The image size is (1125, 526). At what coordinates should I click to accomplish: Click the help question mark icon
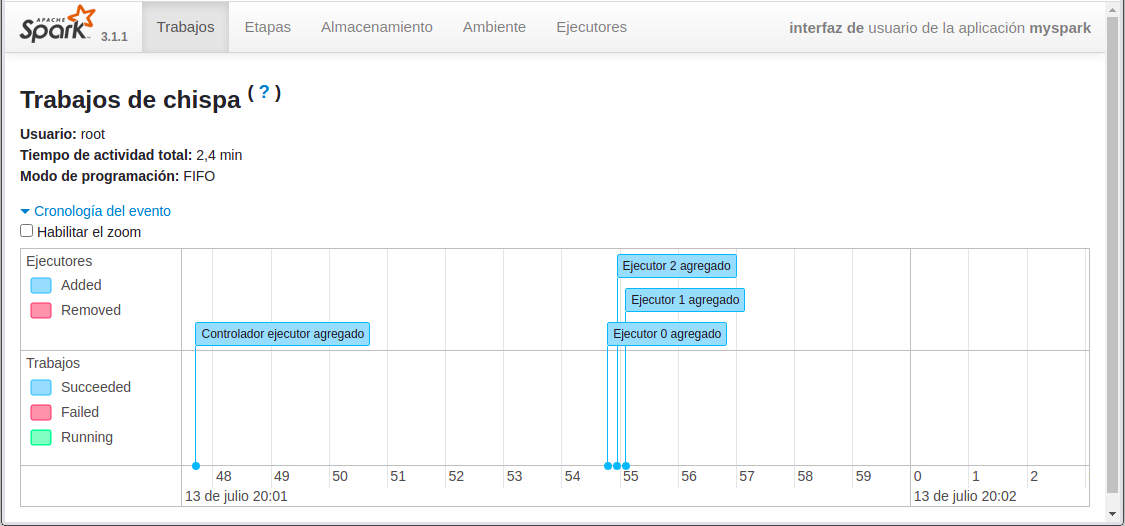264,93
